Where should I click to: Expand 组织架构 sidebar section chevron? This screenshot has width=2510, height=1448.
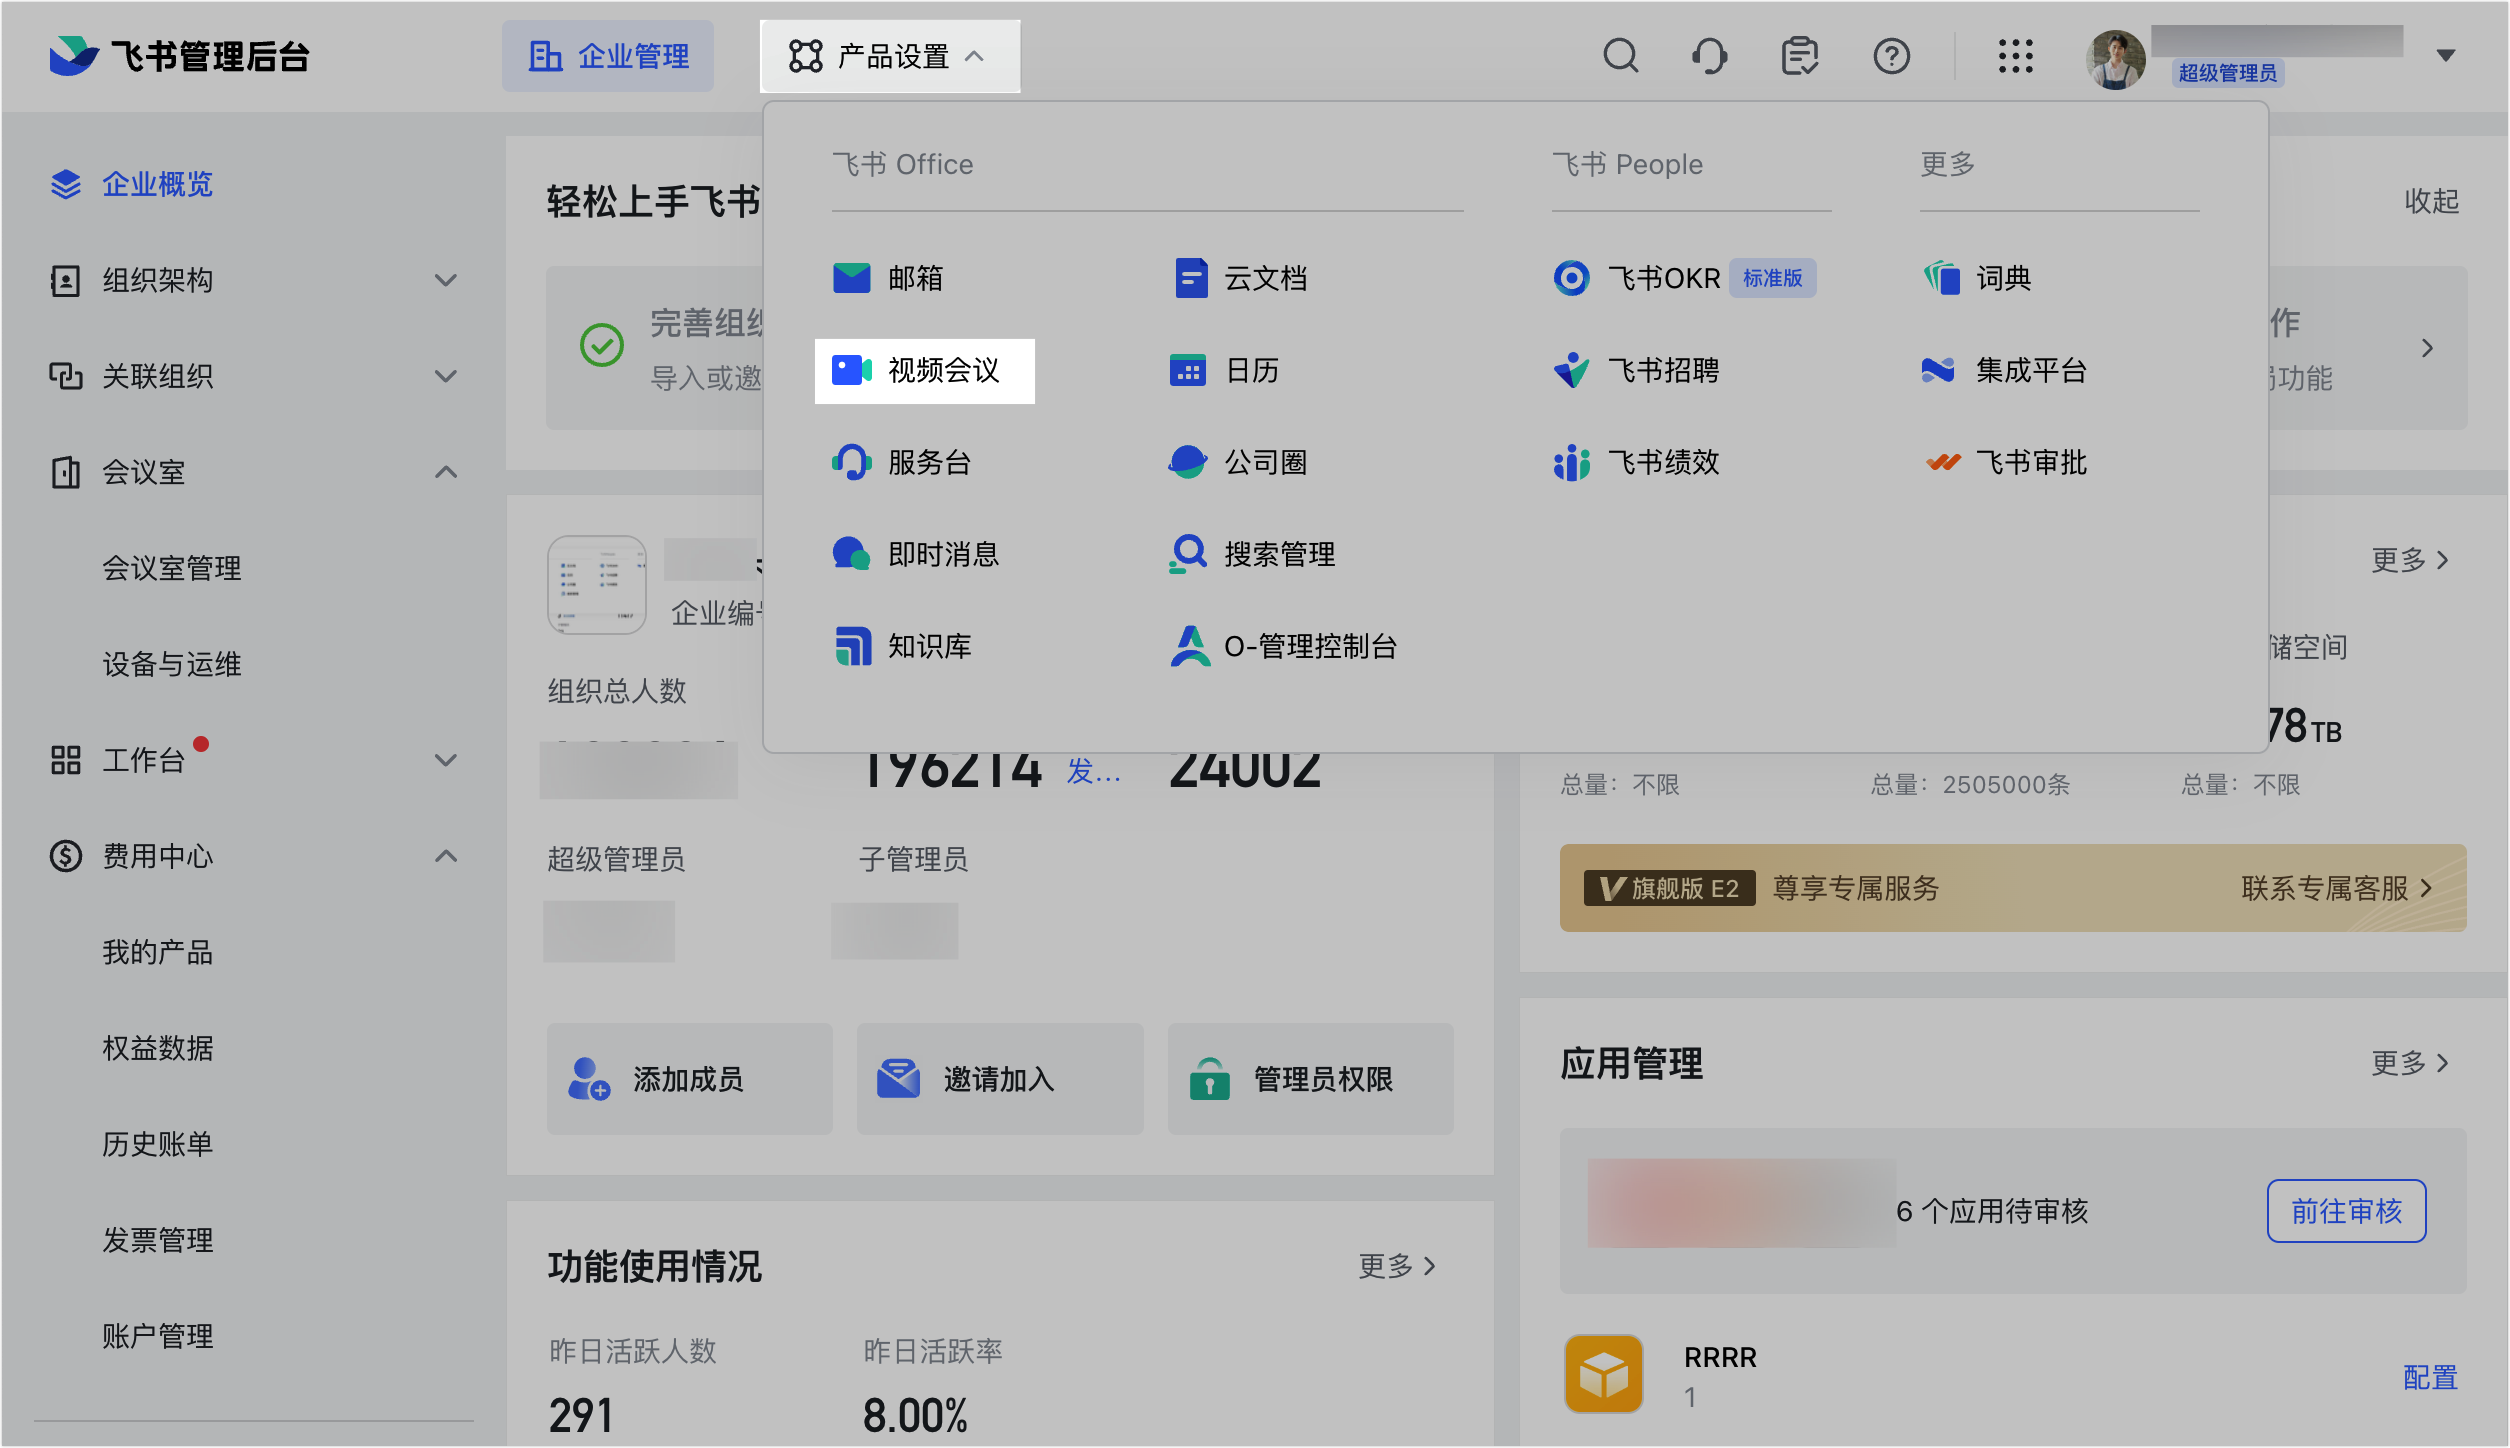pyautogui.click(x=446, y=280)
